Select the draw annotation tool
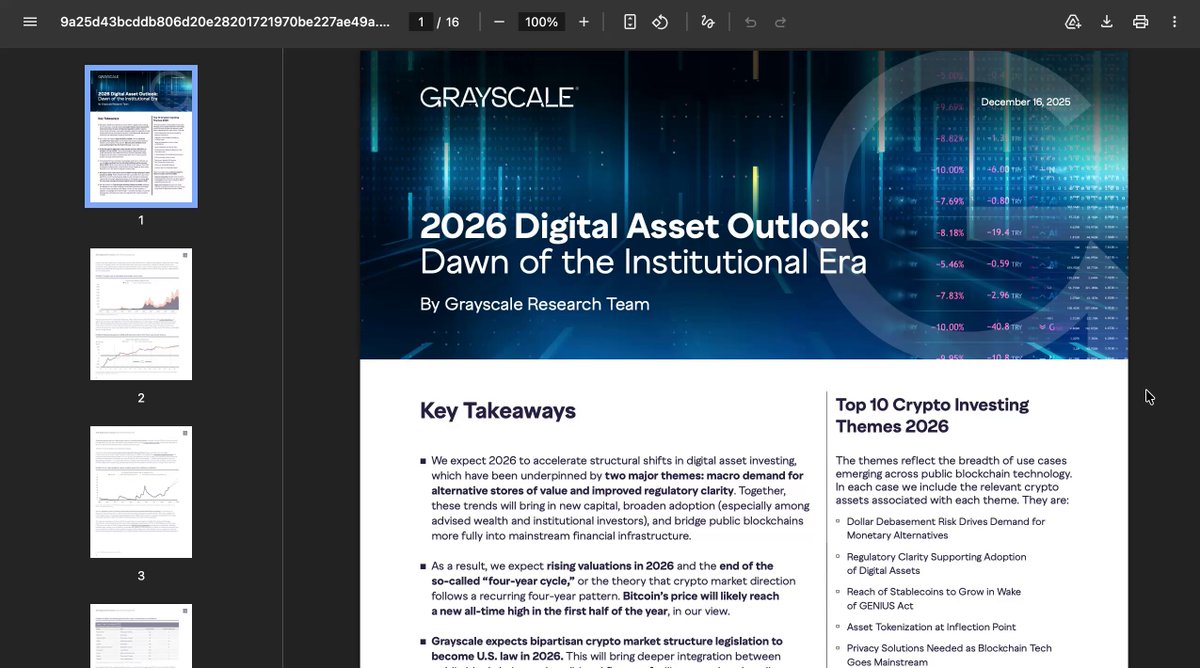The image size is (1200, 668). point(708,22)
